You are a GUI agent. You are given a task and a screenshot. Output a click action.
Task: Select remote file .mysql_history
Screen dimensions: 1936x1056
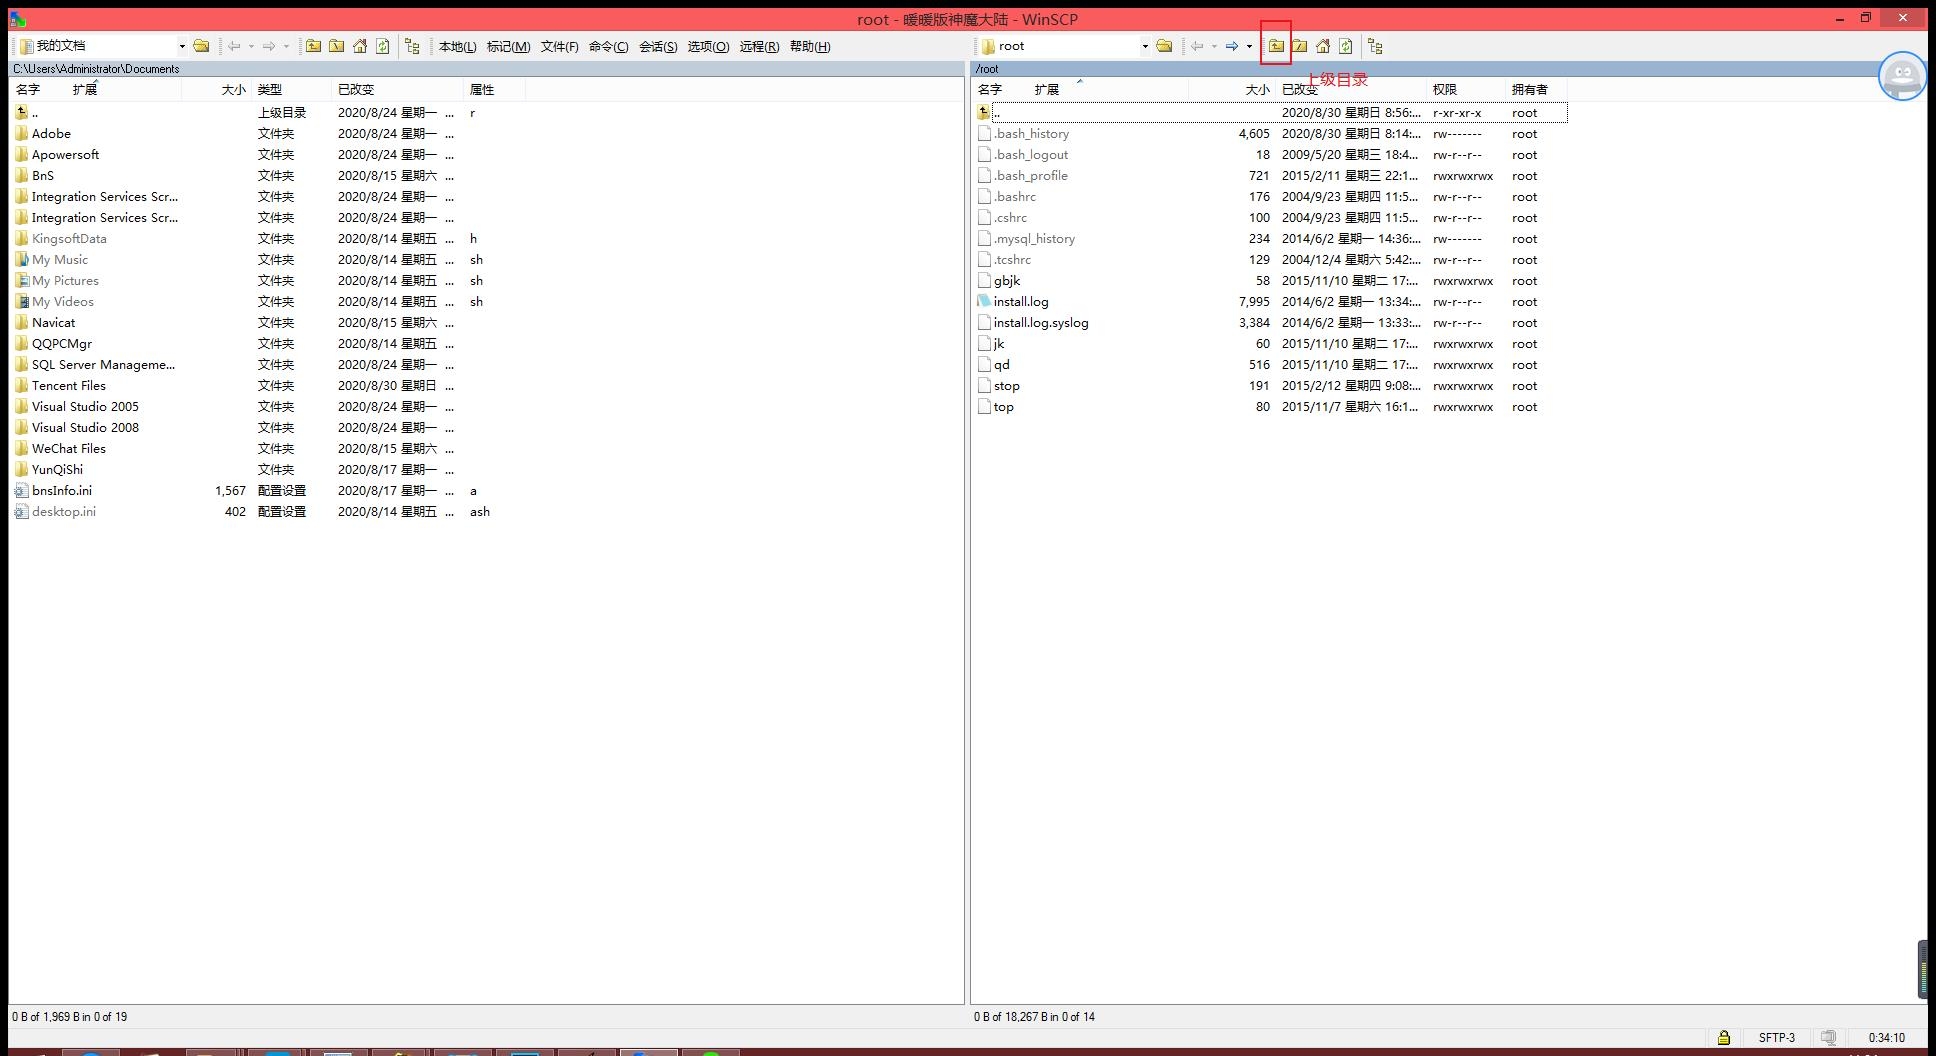click(1034, 239)
